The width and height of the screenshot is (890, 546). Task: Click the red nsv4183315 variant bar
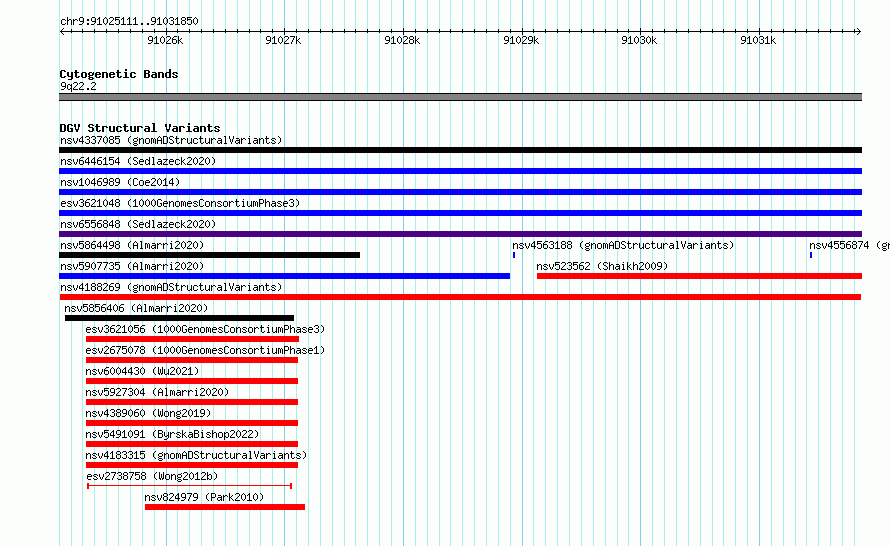point(192,465)
